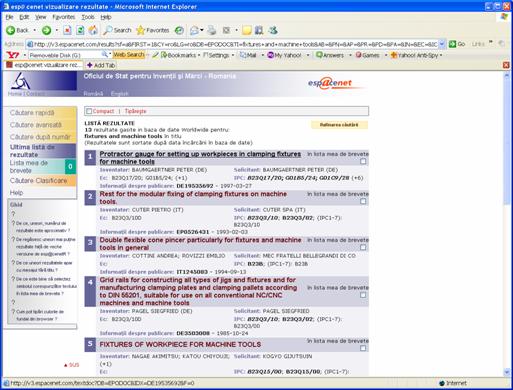This screenshot has height=390, width=513.
Task: Open the Mail toolbar icon dropdown arrow
Action: 202,30
